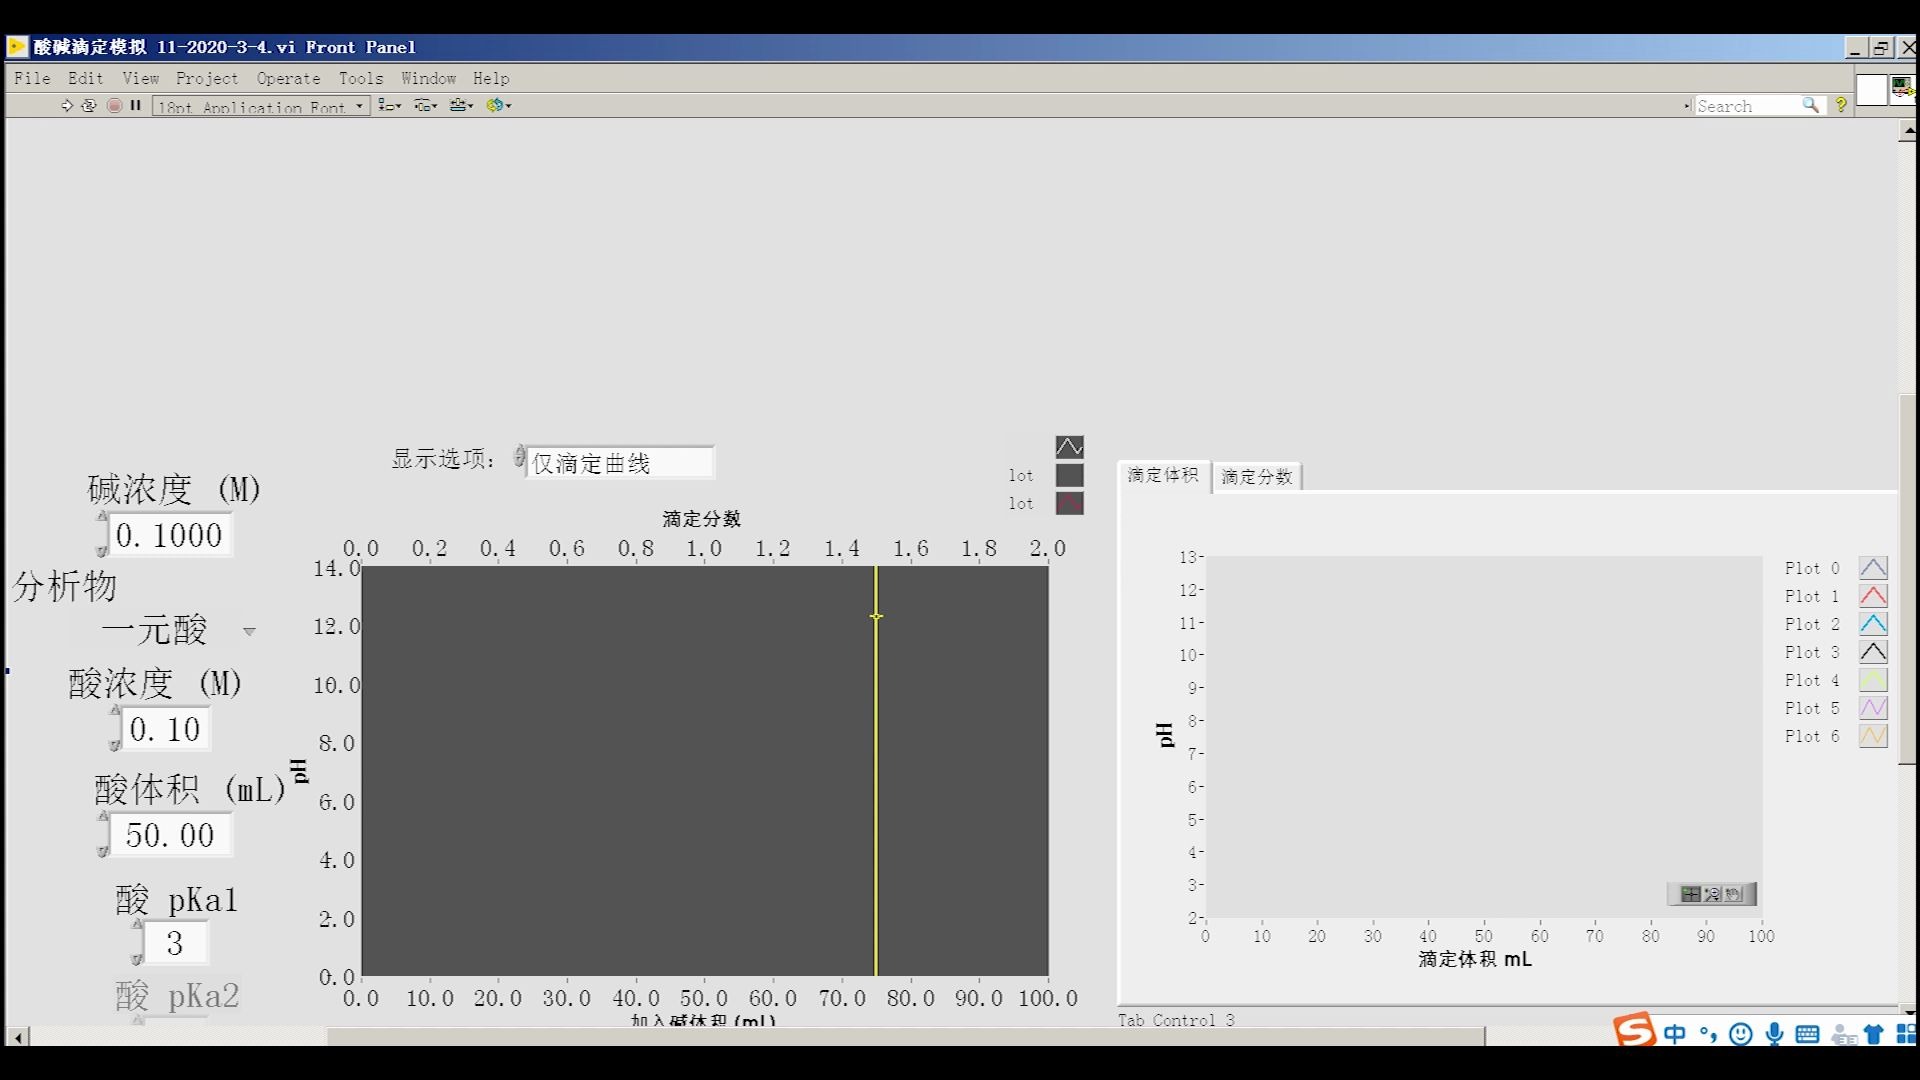The height and width of the screenshot is (1080, 1920).
Task: Open the Reorder tool menu
Action: (499, 105)
